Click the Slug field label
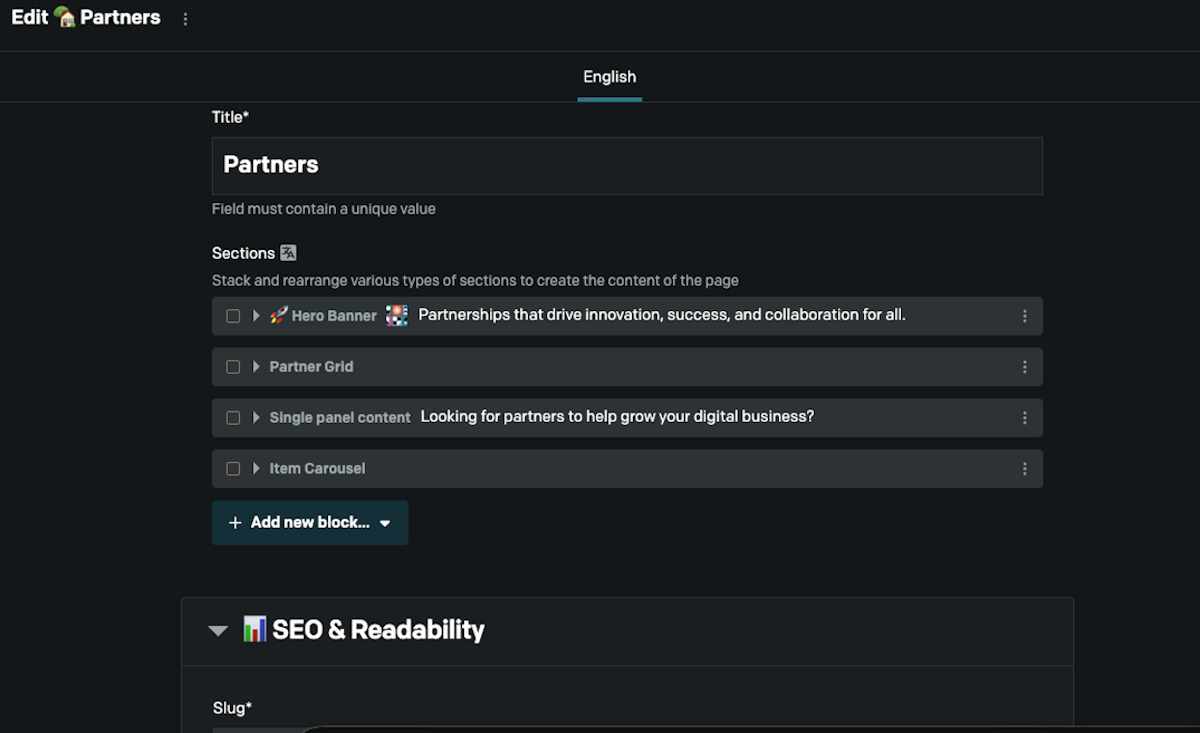This screenshot has height=733, width=1200. click(232, 708)
